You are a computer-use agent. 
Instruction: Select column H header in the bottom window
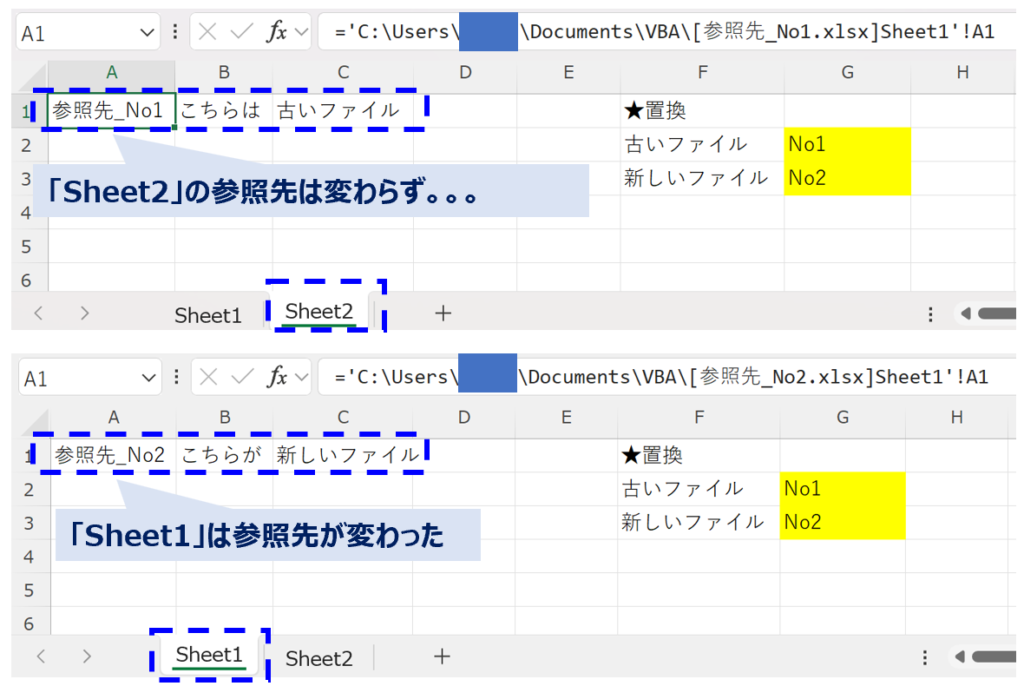957,417
